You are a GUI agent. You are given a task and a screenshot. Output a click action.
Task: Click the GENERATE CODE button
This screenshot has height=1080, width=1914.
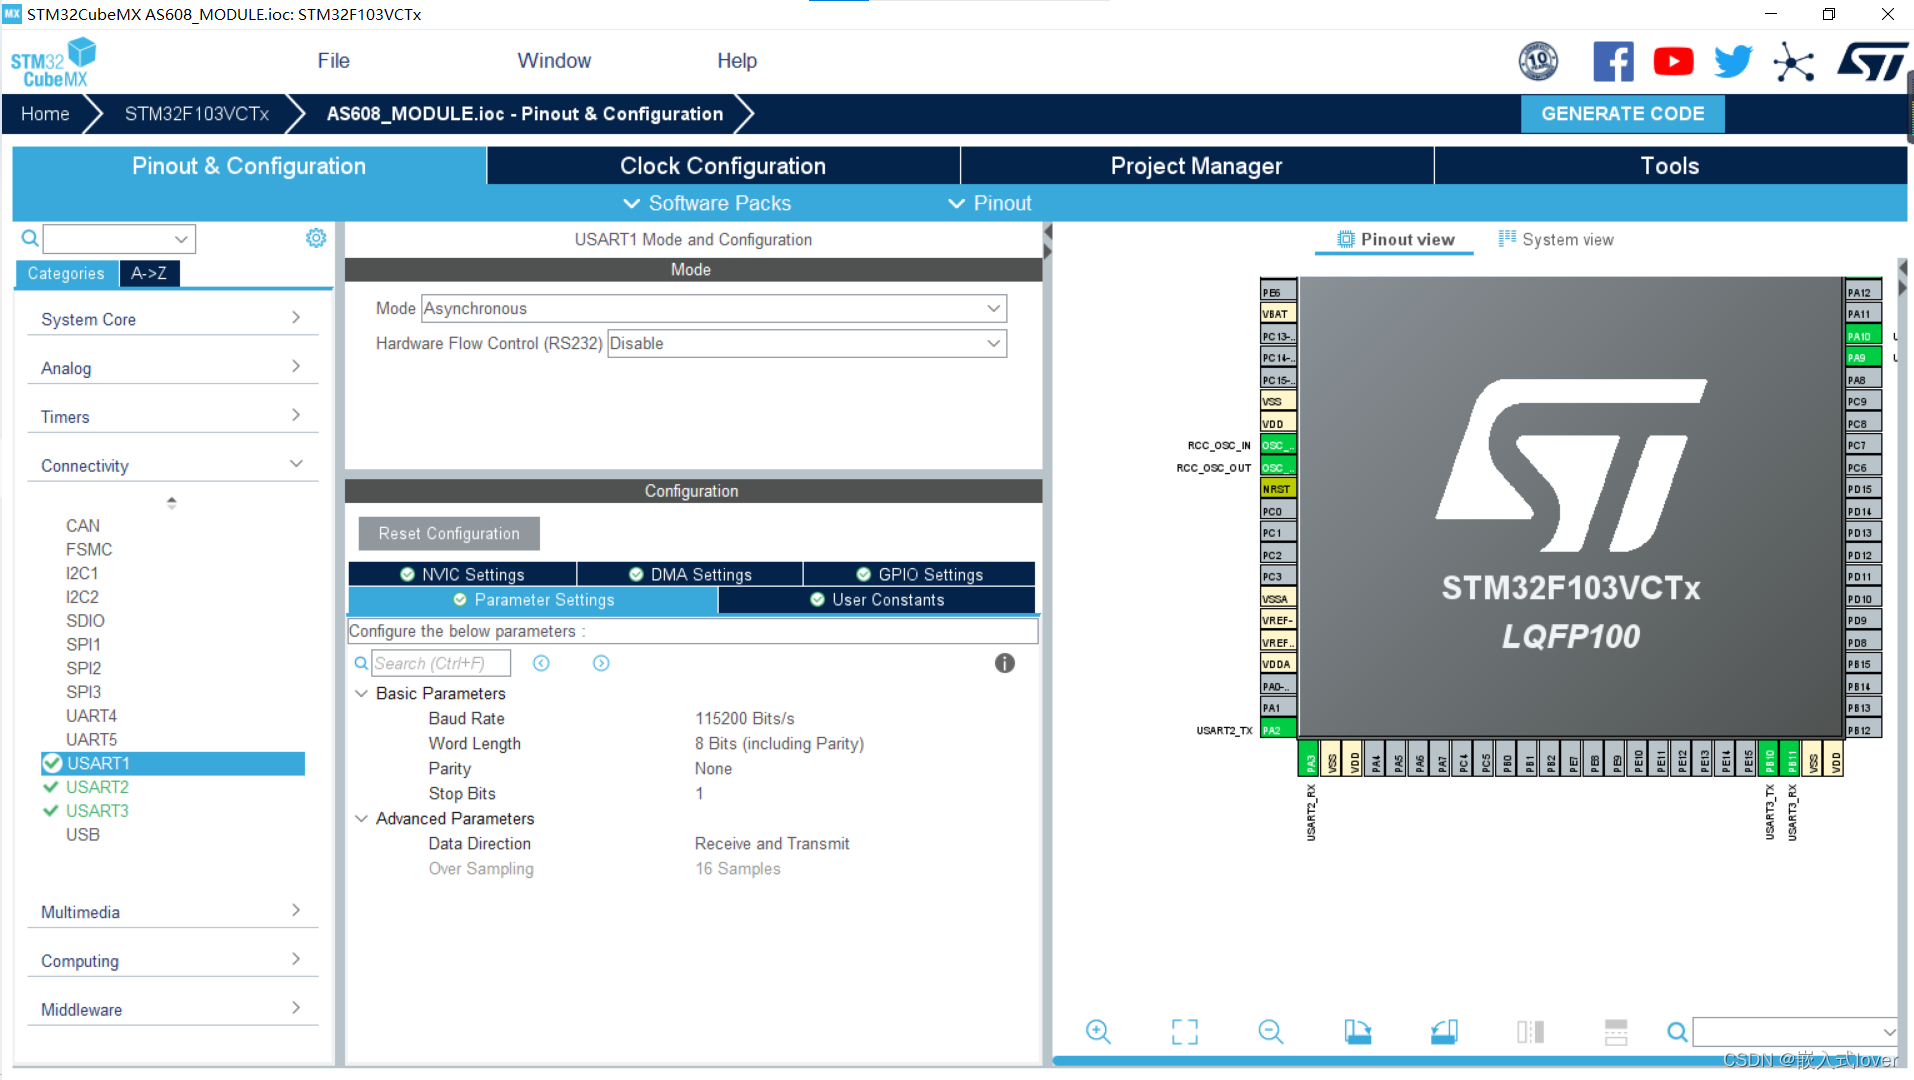coord(1622,113)
